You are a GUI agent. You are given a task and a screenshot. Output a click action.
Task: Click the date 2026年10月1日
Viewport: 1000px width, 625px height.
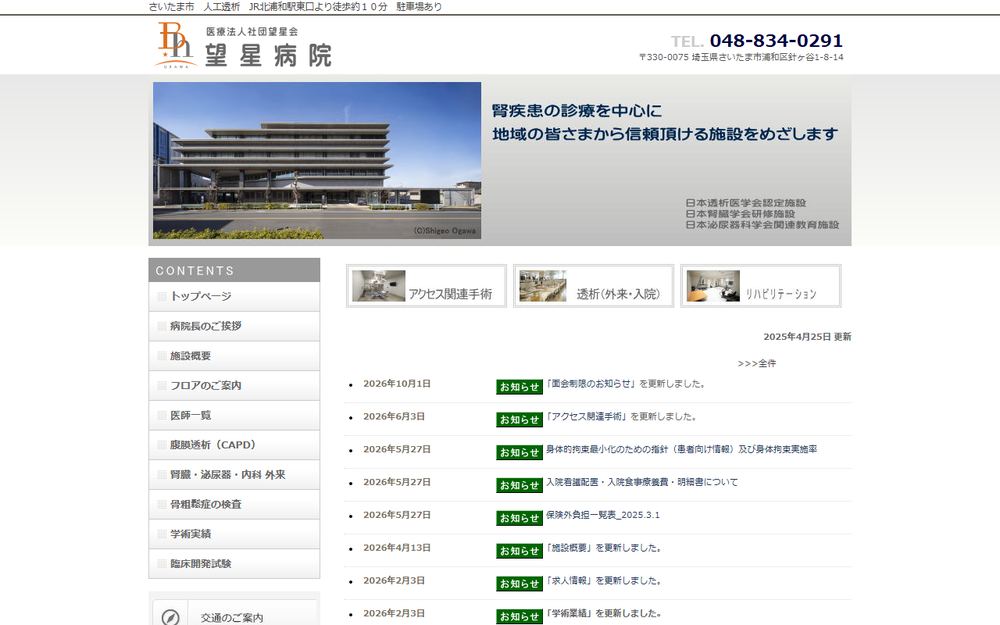[x=397, y=384]
